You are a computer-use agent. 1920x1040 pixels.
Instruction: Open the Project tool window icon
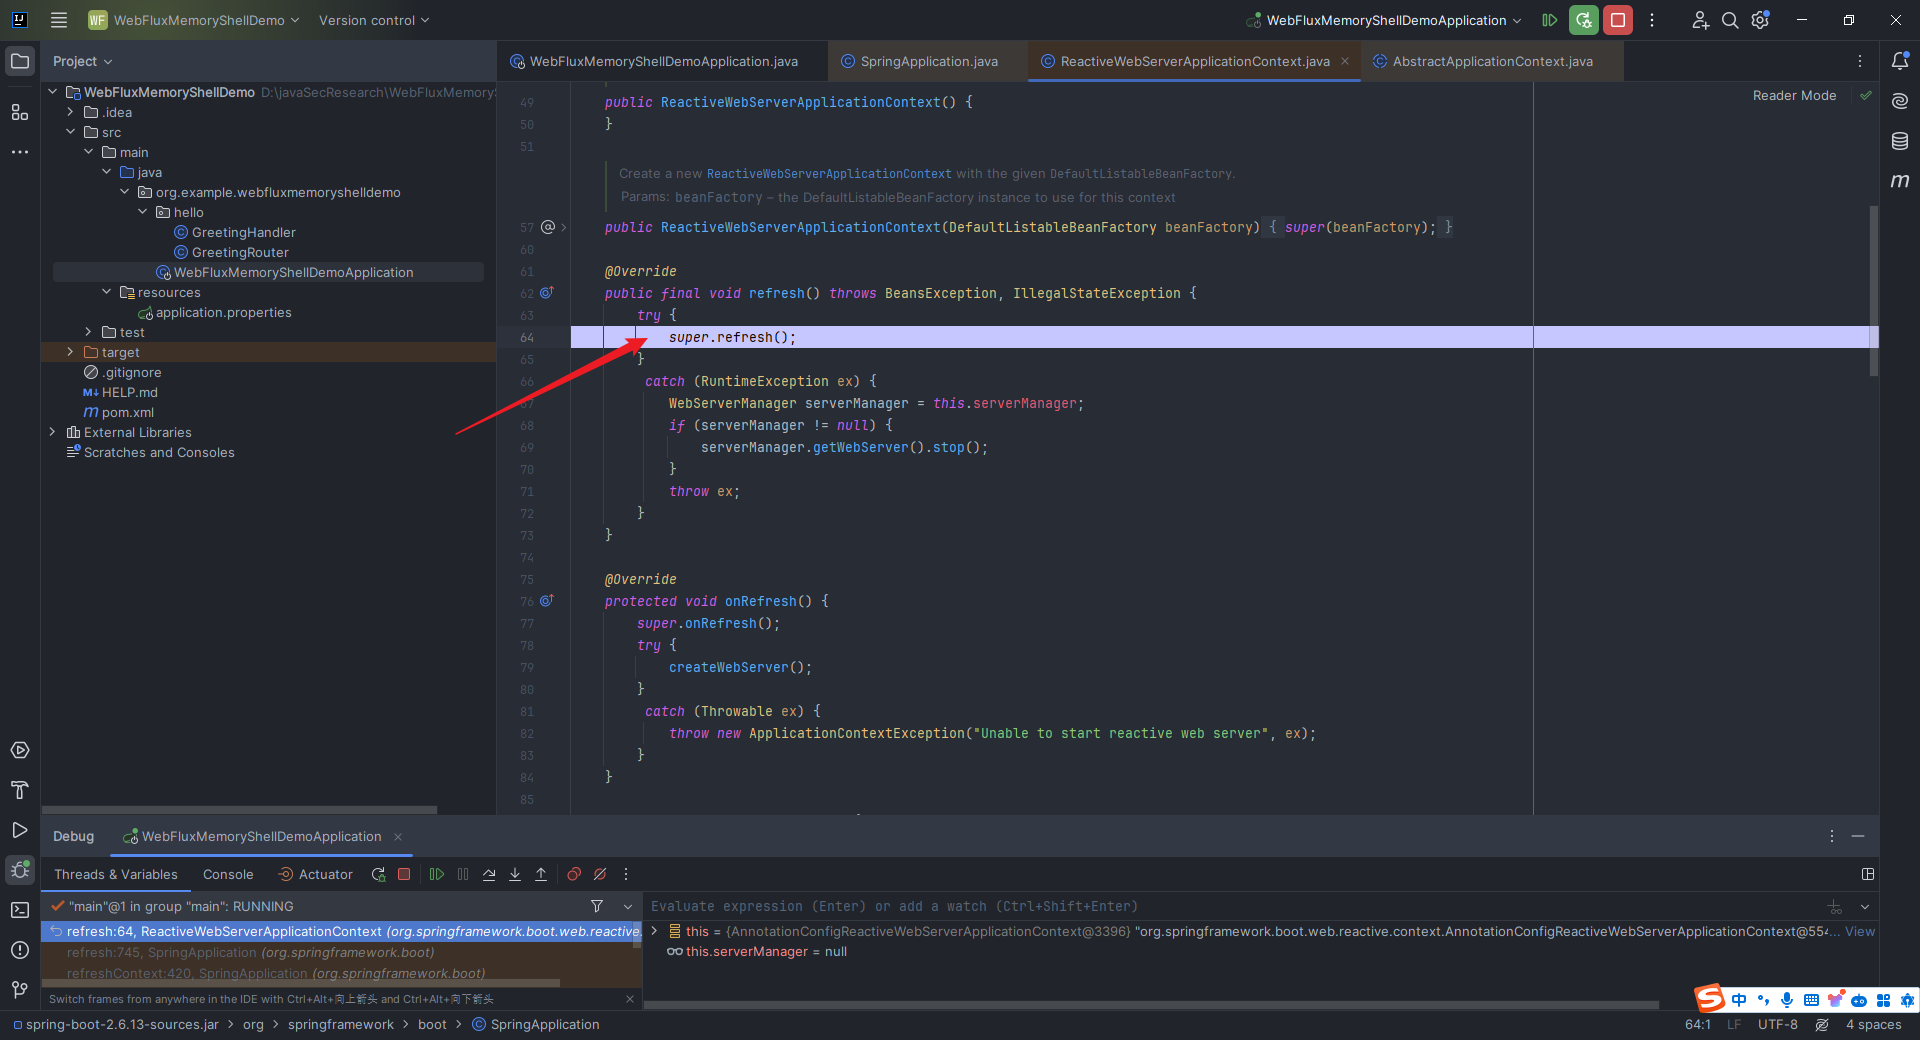click(x=20, y=61)
